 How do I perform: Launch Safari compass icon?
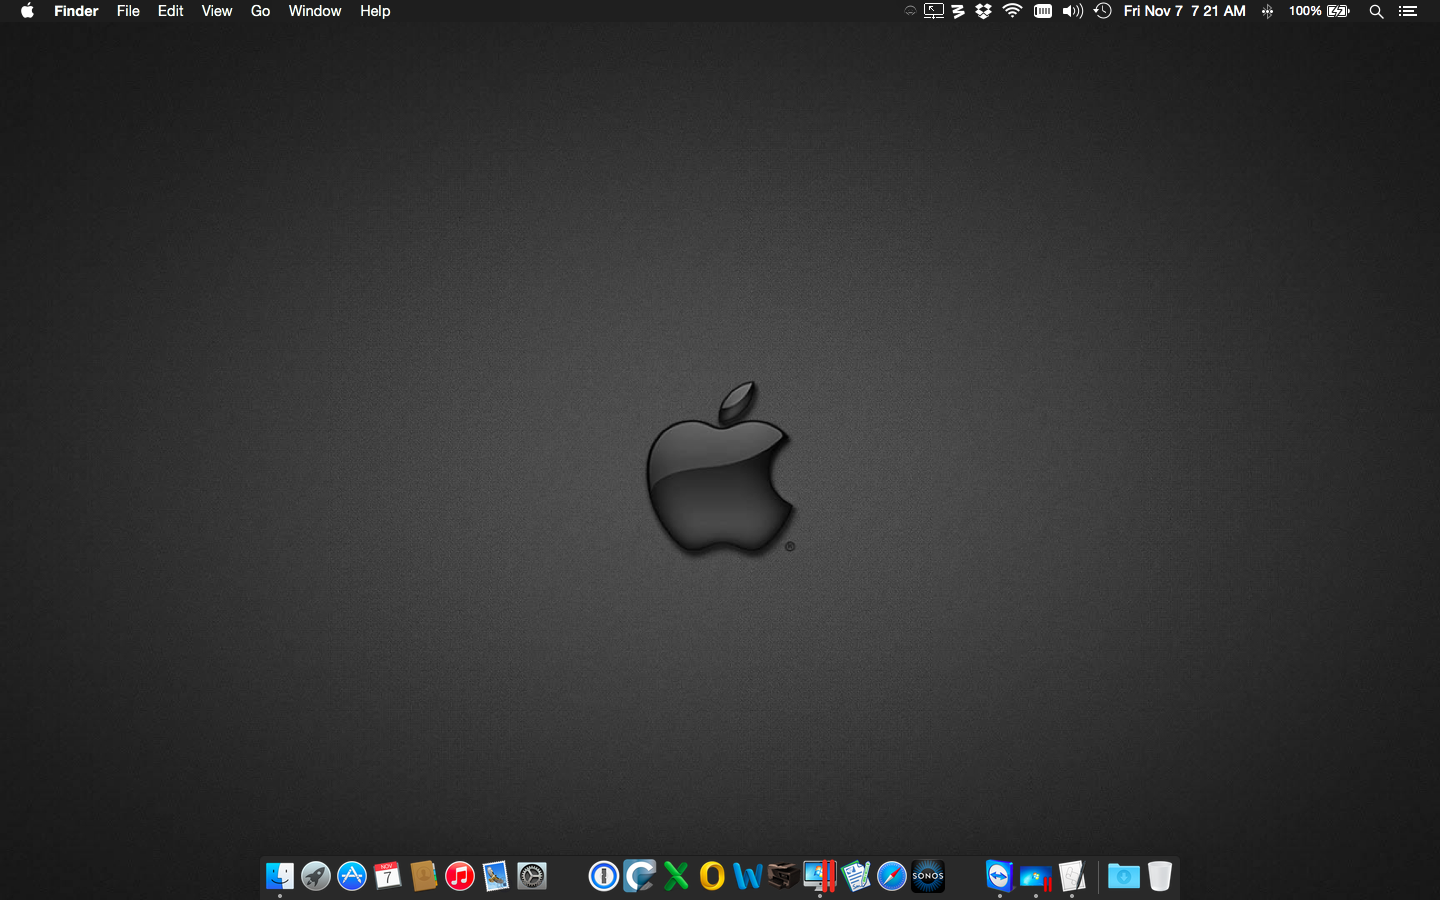[892, 876]
